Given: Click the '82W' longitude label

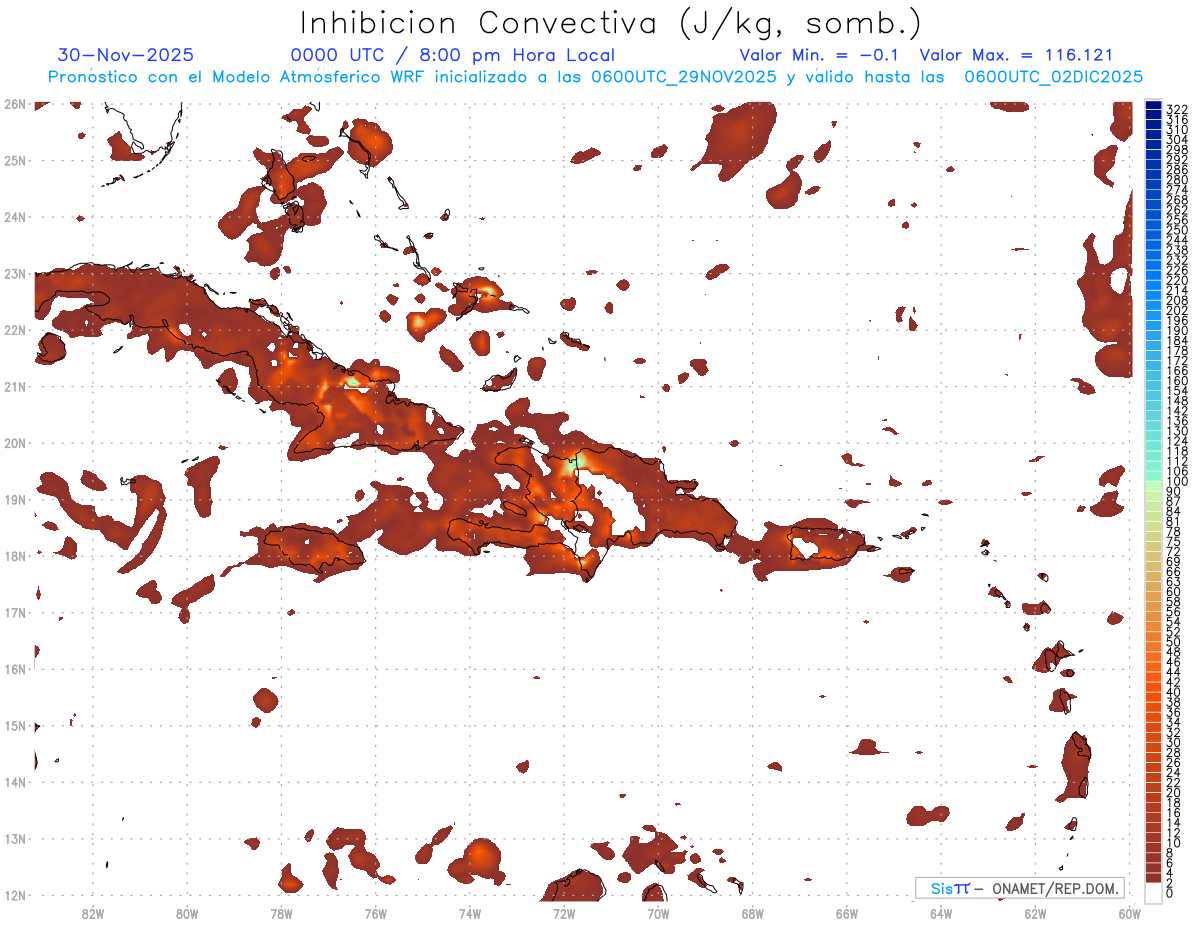Looking at the screenshot, I should [92, 913].
